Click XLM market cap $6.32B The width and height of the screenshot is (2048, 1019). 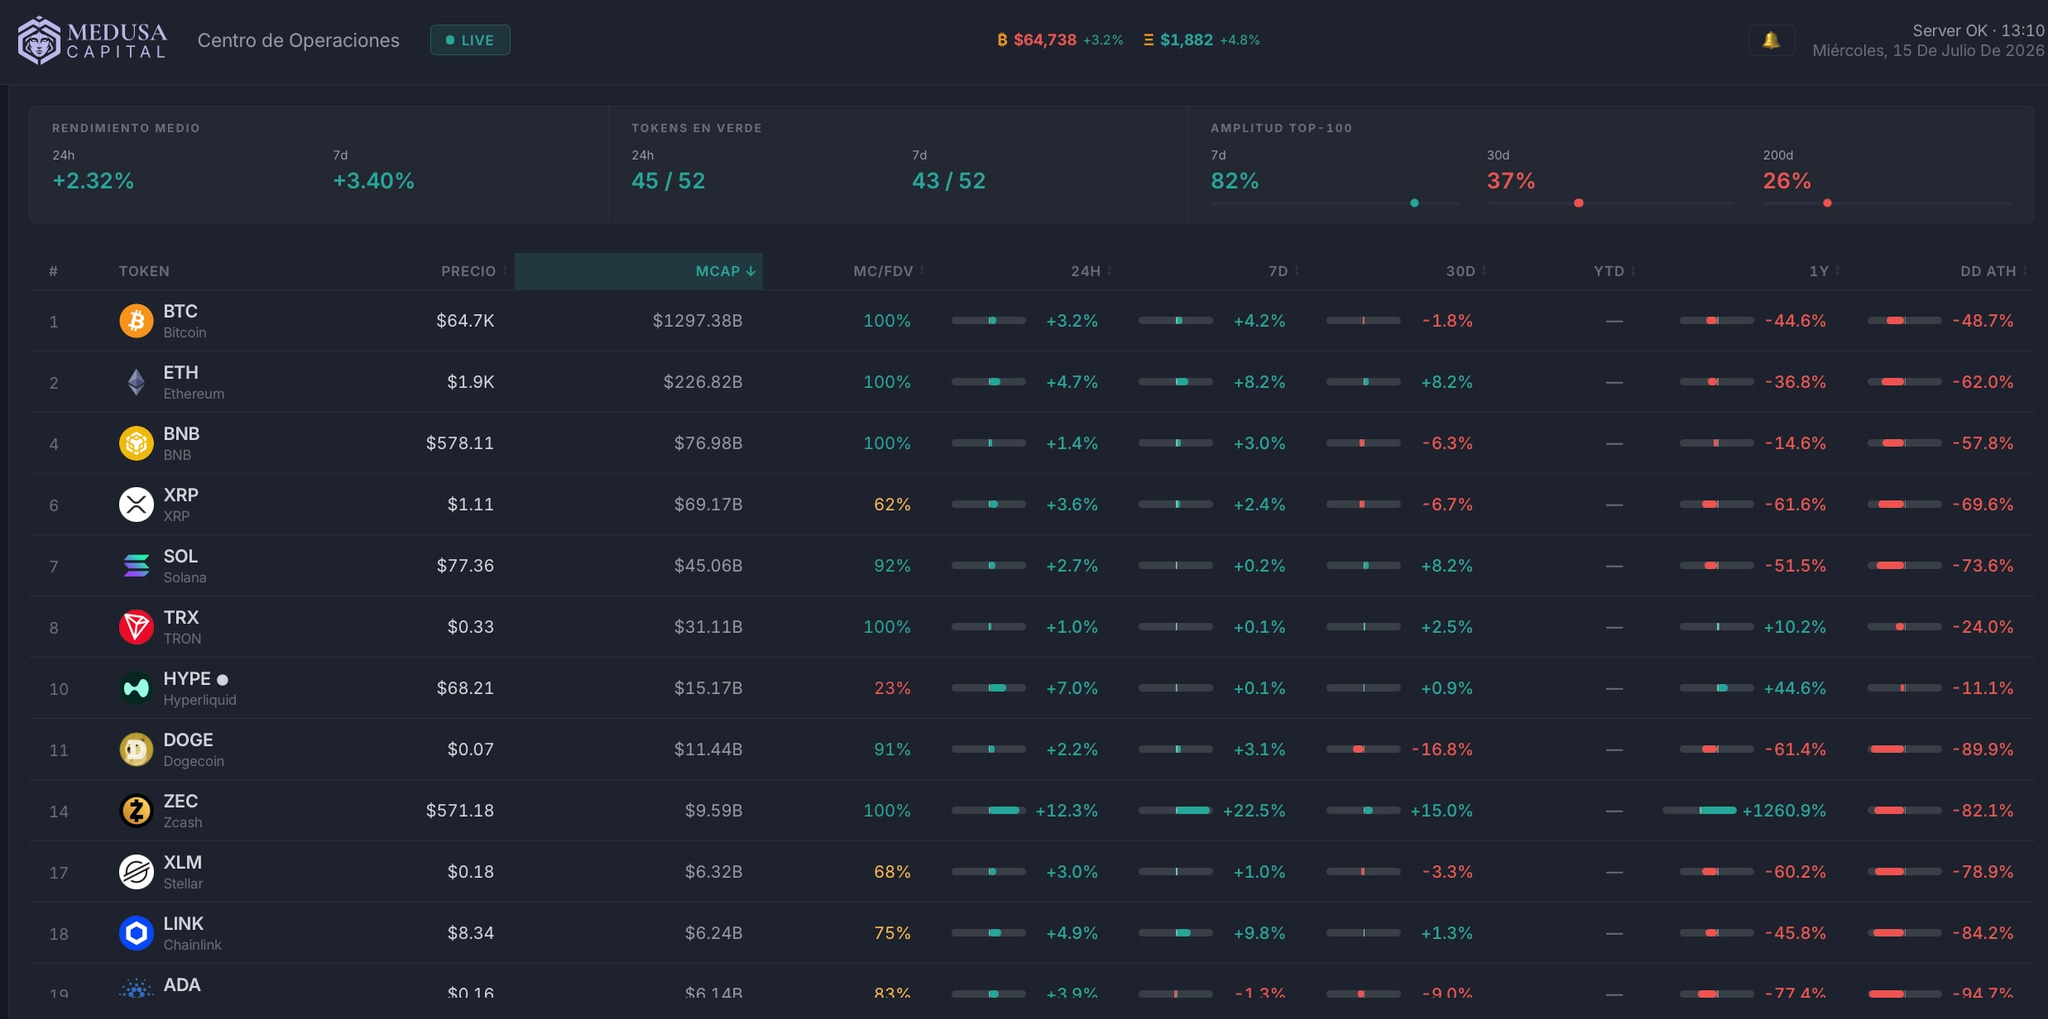[714, 872]
